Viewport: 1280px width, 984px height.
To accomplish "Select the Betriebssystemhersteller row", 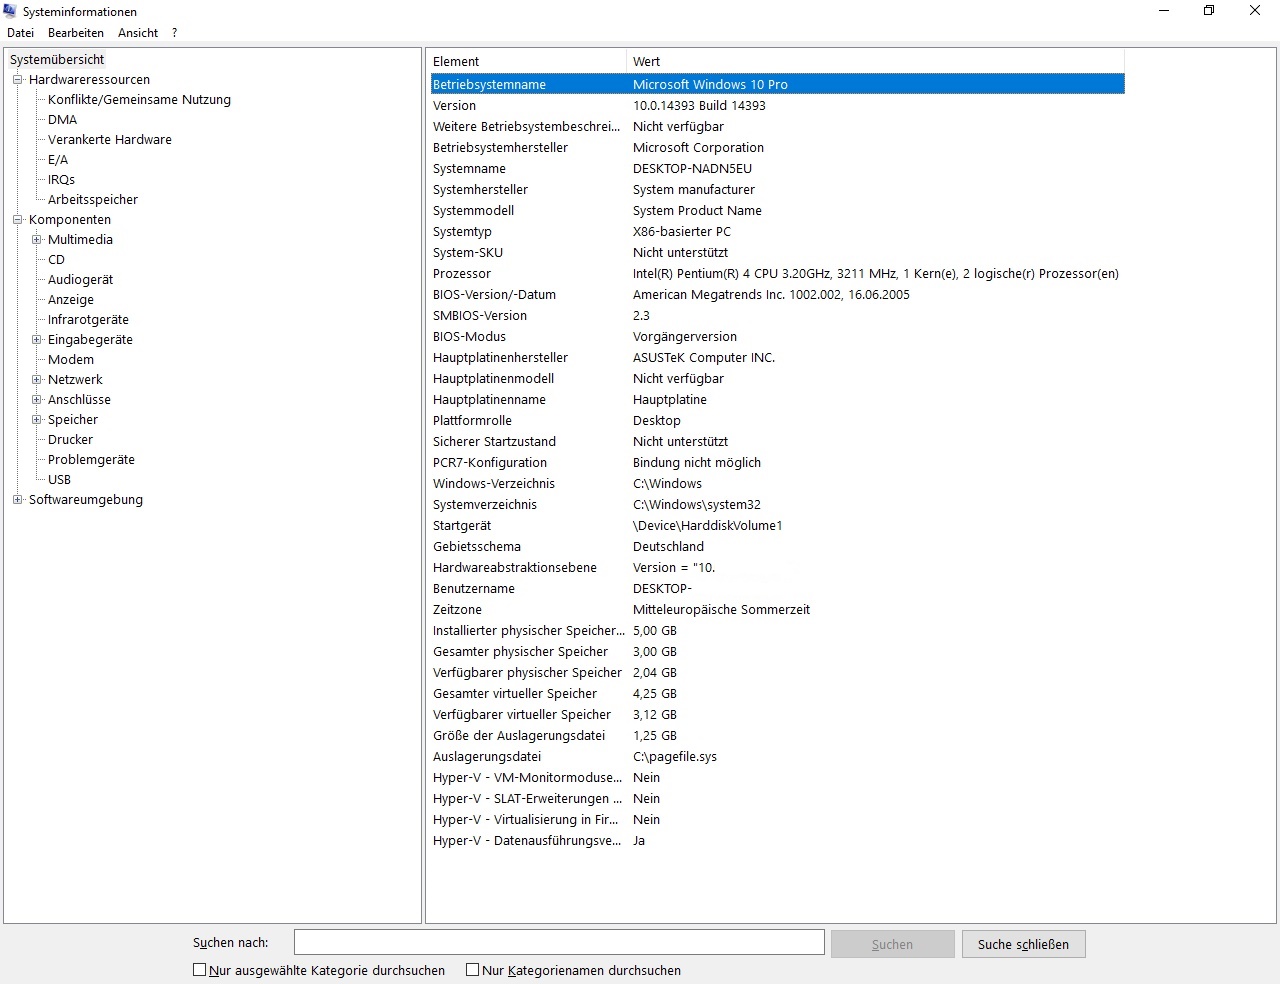I will 777,147.
